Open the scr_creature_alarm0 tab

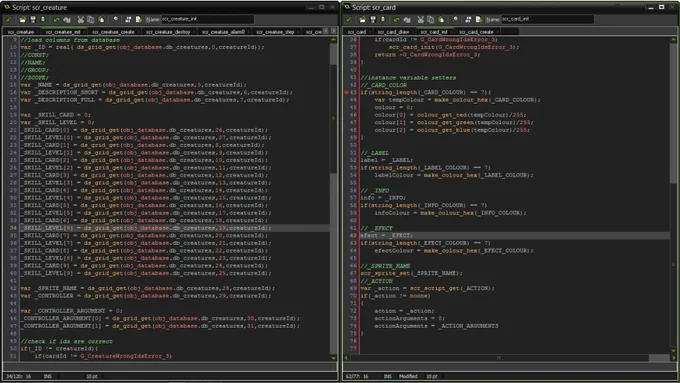point(223,32)
